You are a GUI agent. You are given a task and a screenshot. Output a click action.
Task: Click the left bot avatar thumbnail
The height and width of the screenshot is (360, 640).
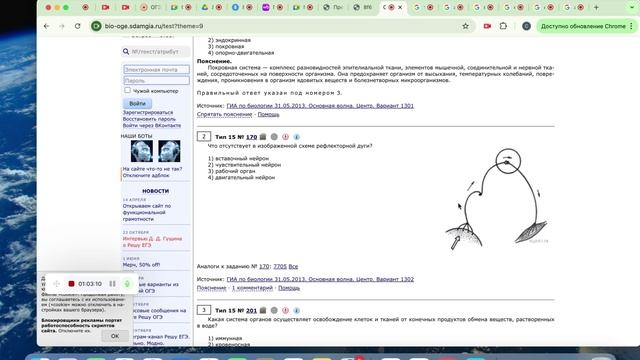(x=142, y=151)
